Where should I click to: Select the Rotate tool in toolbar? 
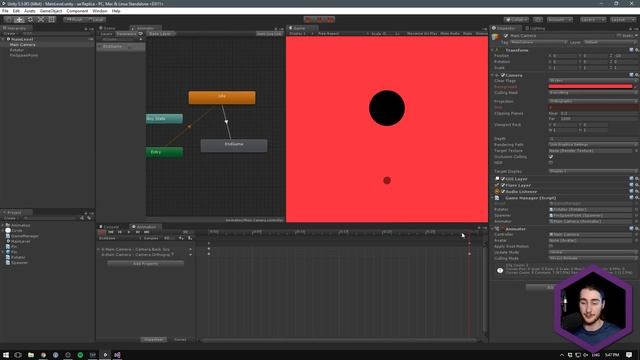(30, 19)
